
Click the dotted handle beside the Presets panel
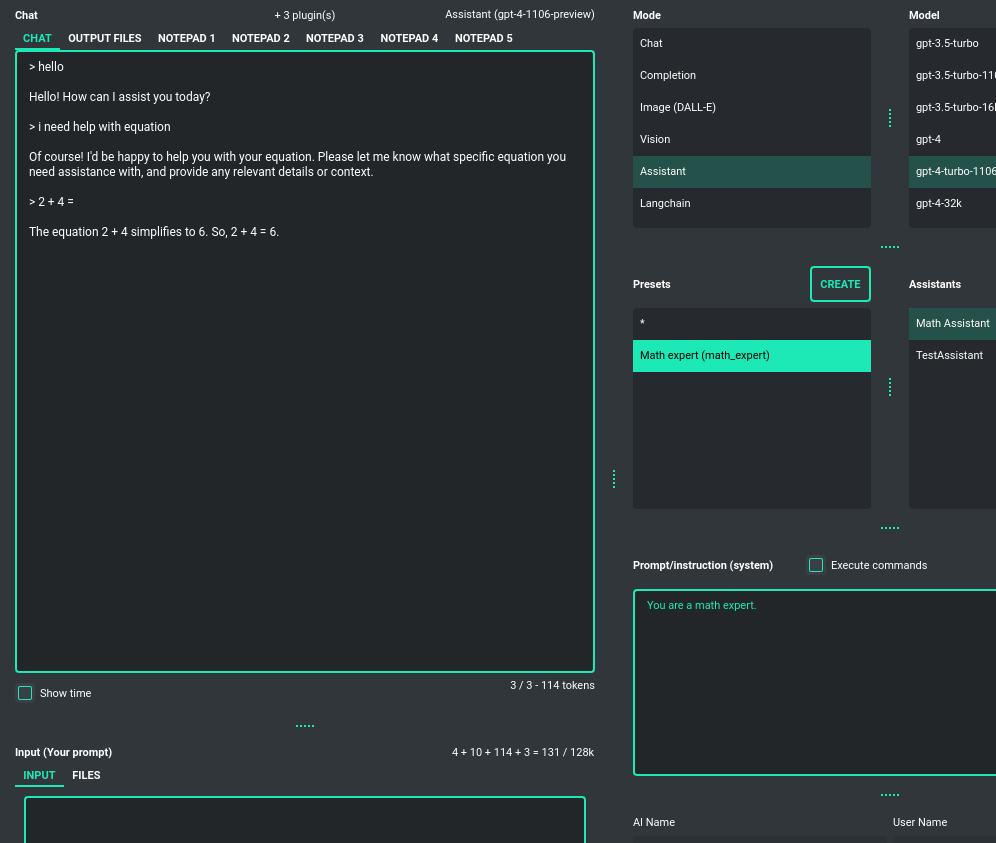(x=890, y=387)
